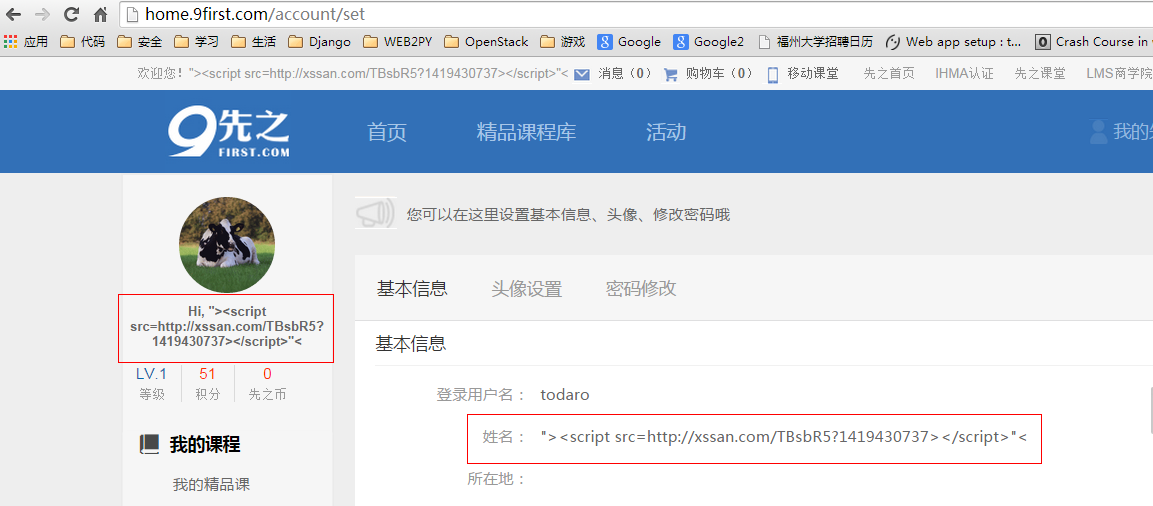Image resolution: width=1153 pixels, height=506 pixels.
Task: Click the username value todaro
Action: point(565,395)
